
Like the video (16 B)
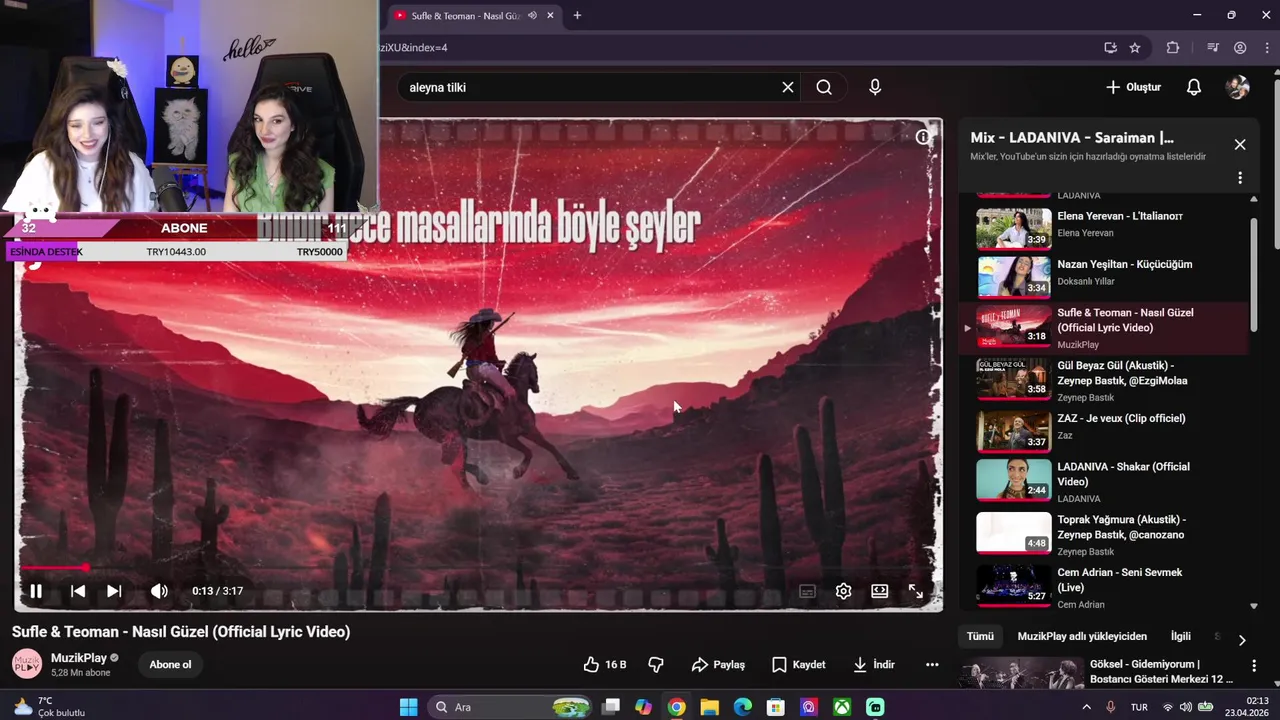click(605, 665)
